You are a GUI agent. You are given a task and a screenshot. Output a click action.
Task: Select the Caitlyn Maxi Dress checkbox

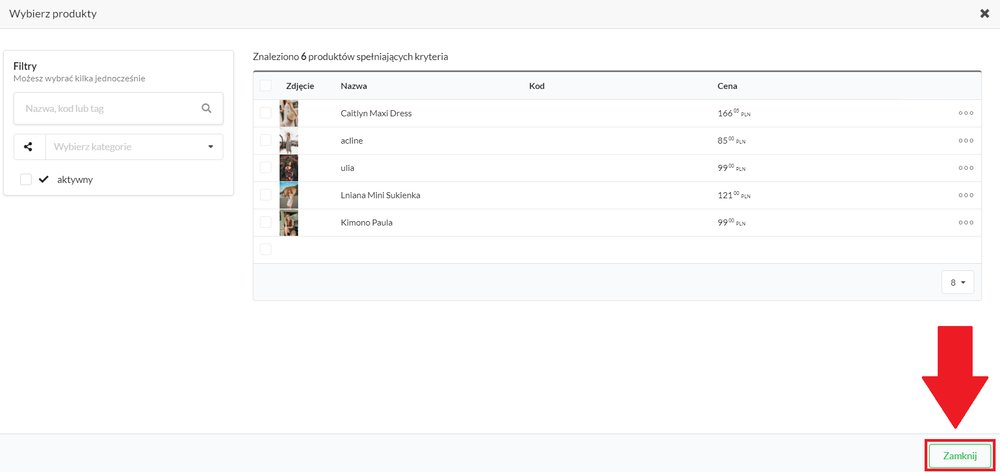point(265,113)
